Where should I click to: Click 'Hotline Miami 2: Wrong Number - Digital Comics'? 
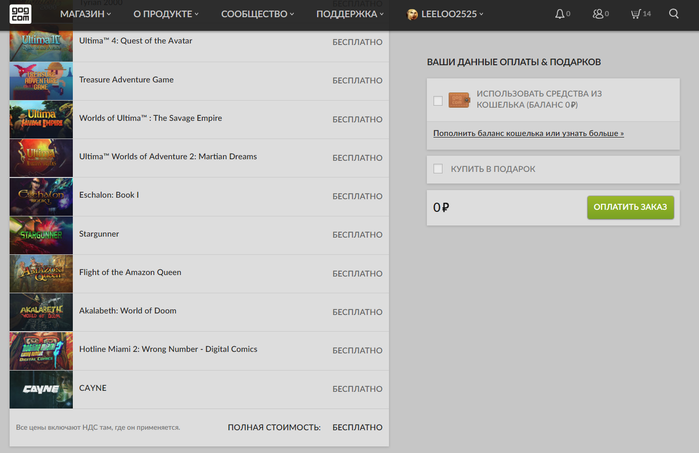point(168,349)
